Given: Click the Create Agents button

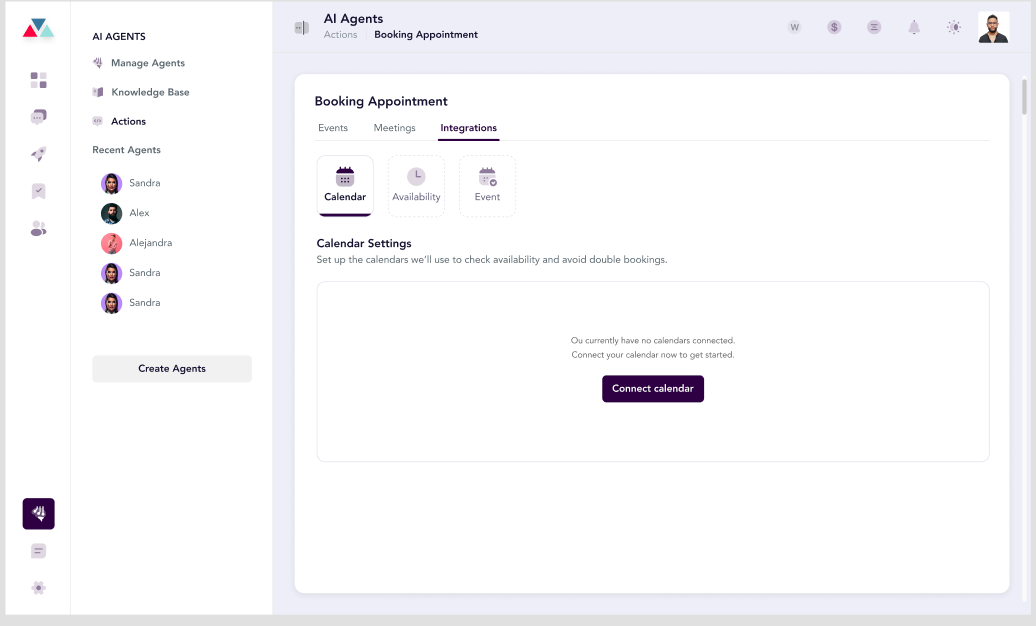Looking at the screenshot, I should tap(172, 369).
